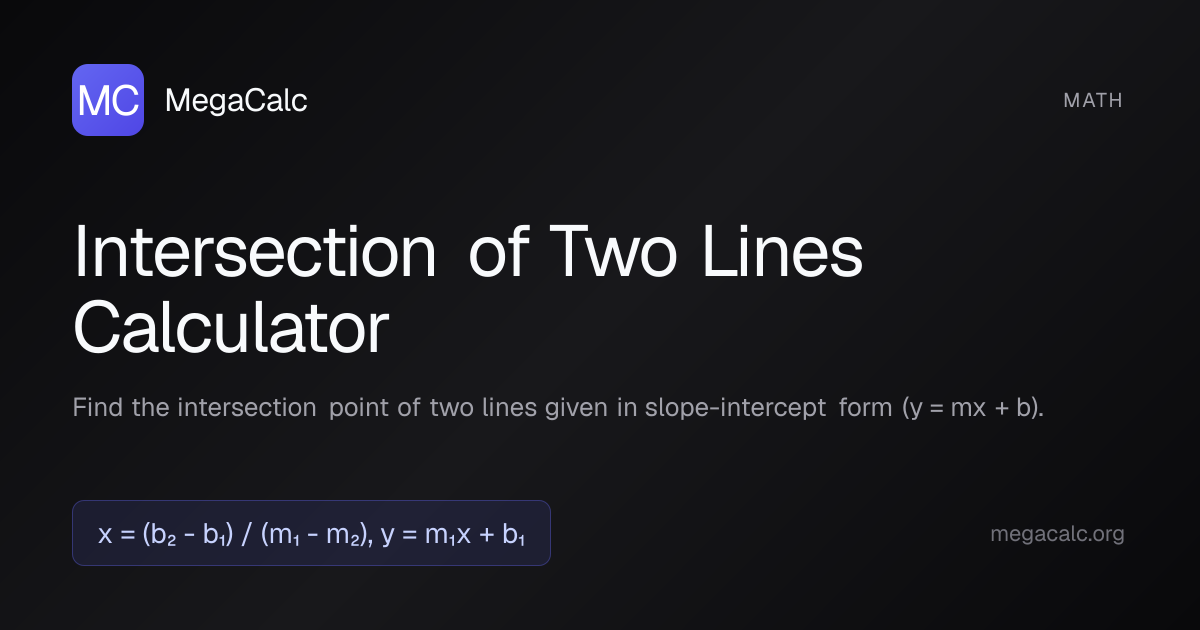The image size is (1200, 630).
Task: Click the formula box
Action: [x=311, y=534]
